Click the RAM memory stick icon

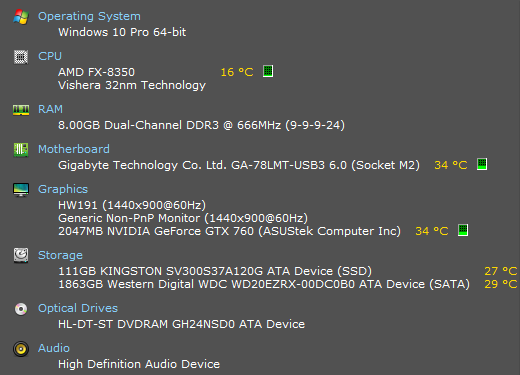pyautogui.click(x=21, y=110)
